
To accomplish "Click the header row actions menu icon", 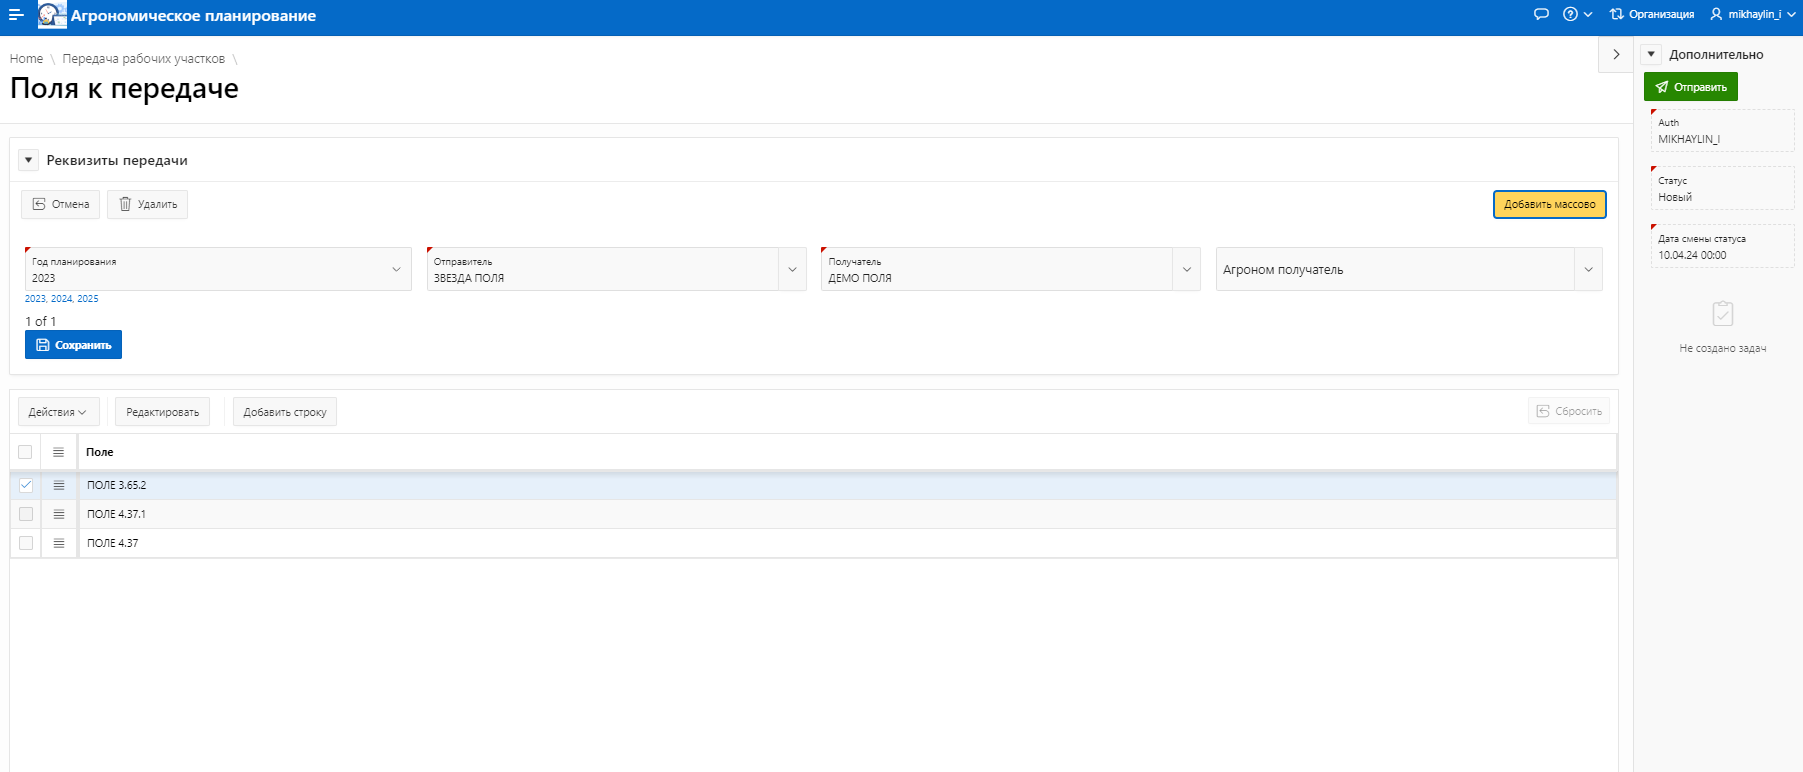I will click(58, 452).
